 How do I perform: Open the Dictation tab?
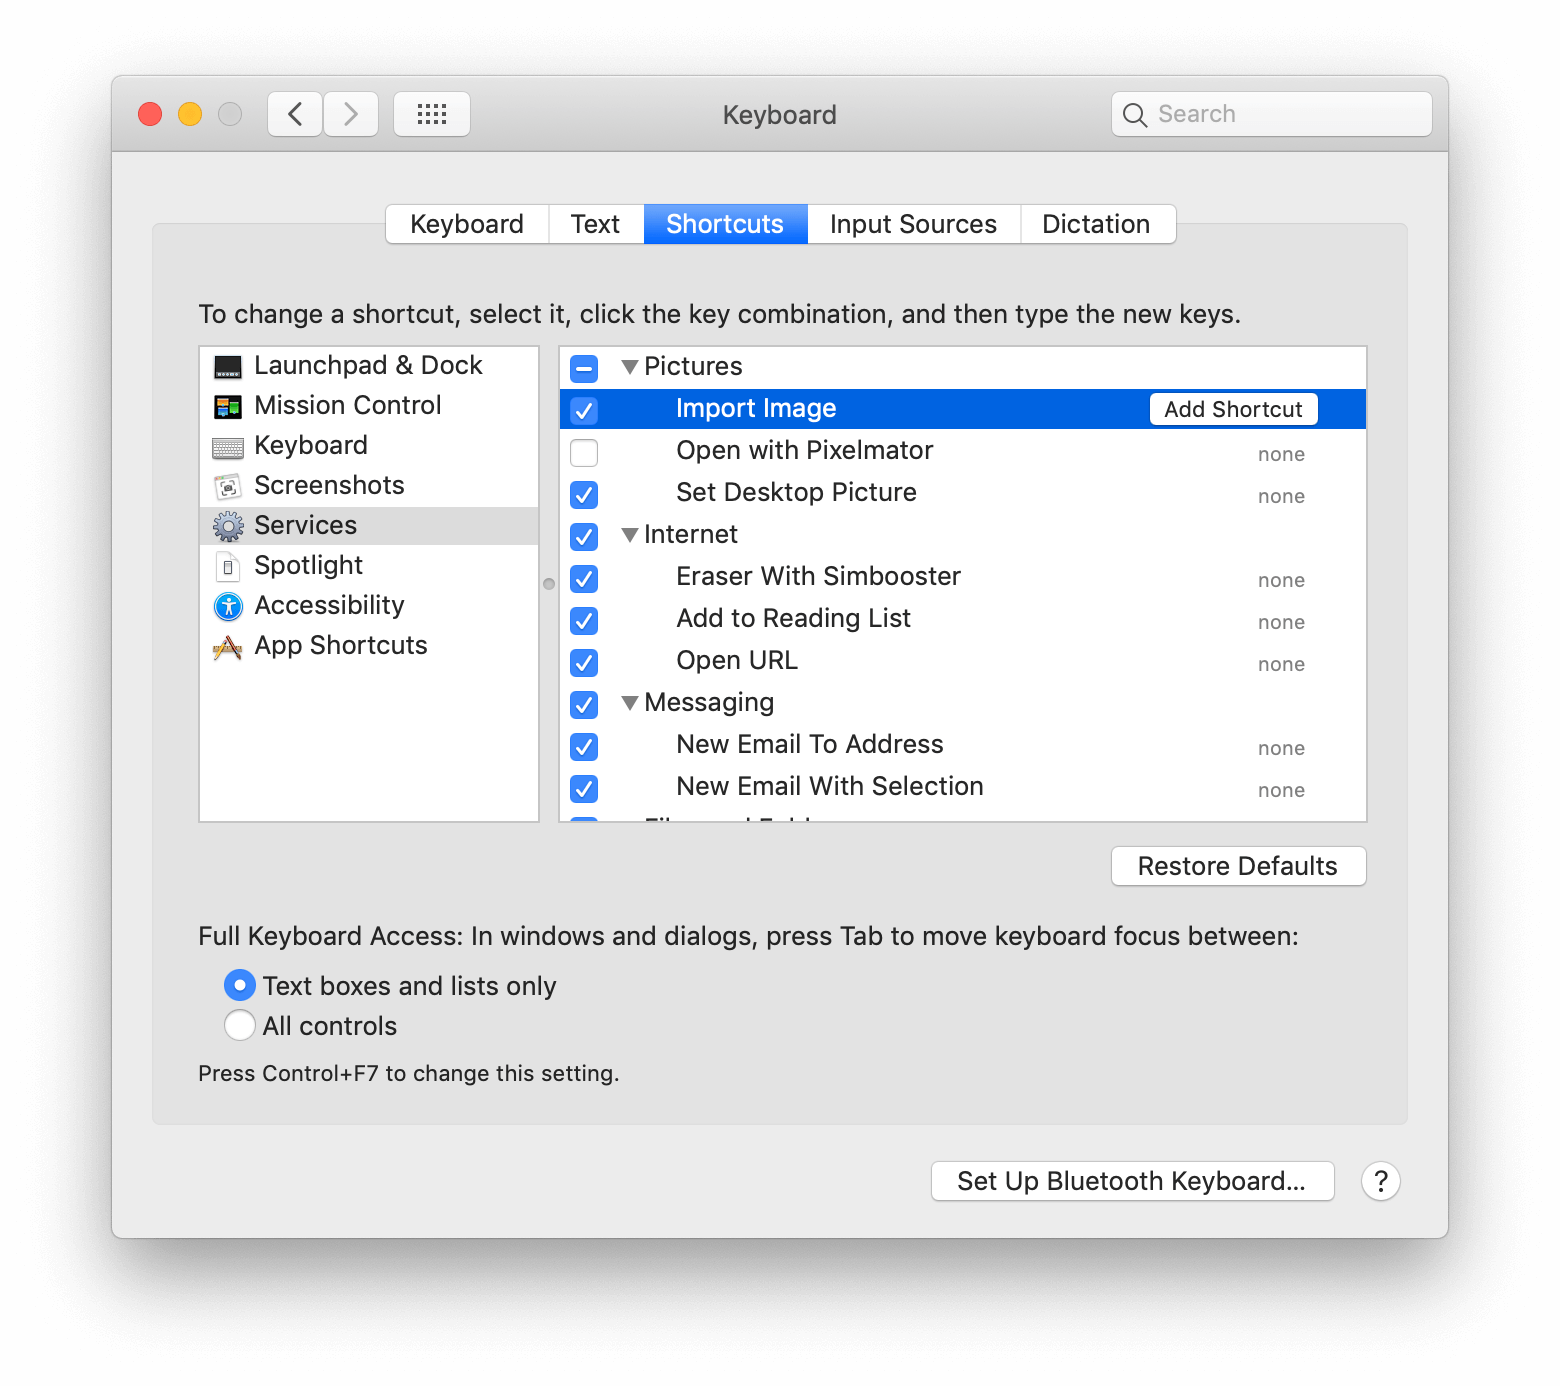[1097, 224]
